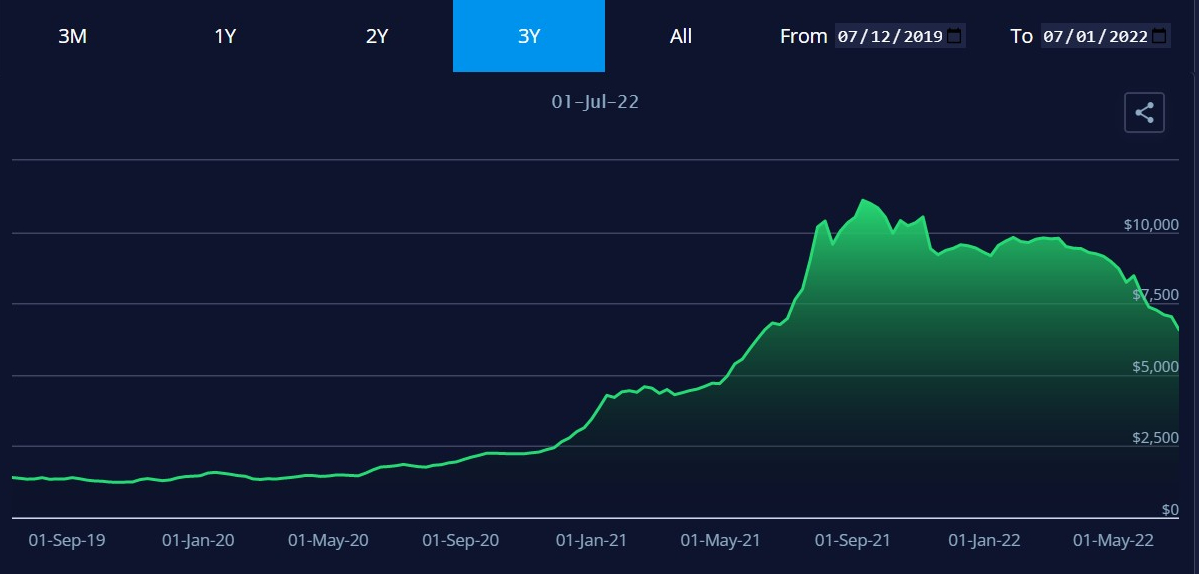Click the 01-May-21 axis date
The image size is (1199, 574).
click(x=721, y=540)
